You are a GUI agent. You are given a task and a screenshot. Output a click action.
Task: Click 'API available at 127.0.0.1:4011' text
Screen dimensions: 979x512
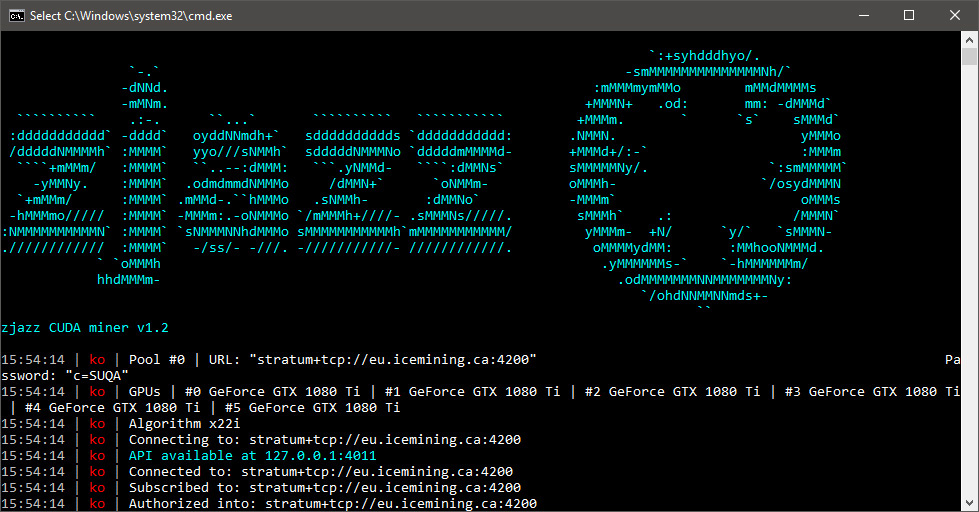point(253,456)
